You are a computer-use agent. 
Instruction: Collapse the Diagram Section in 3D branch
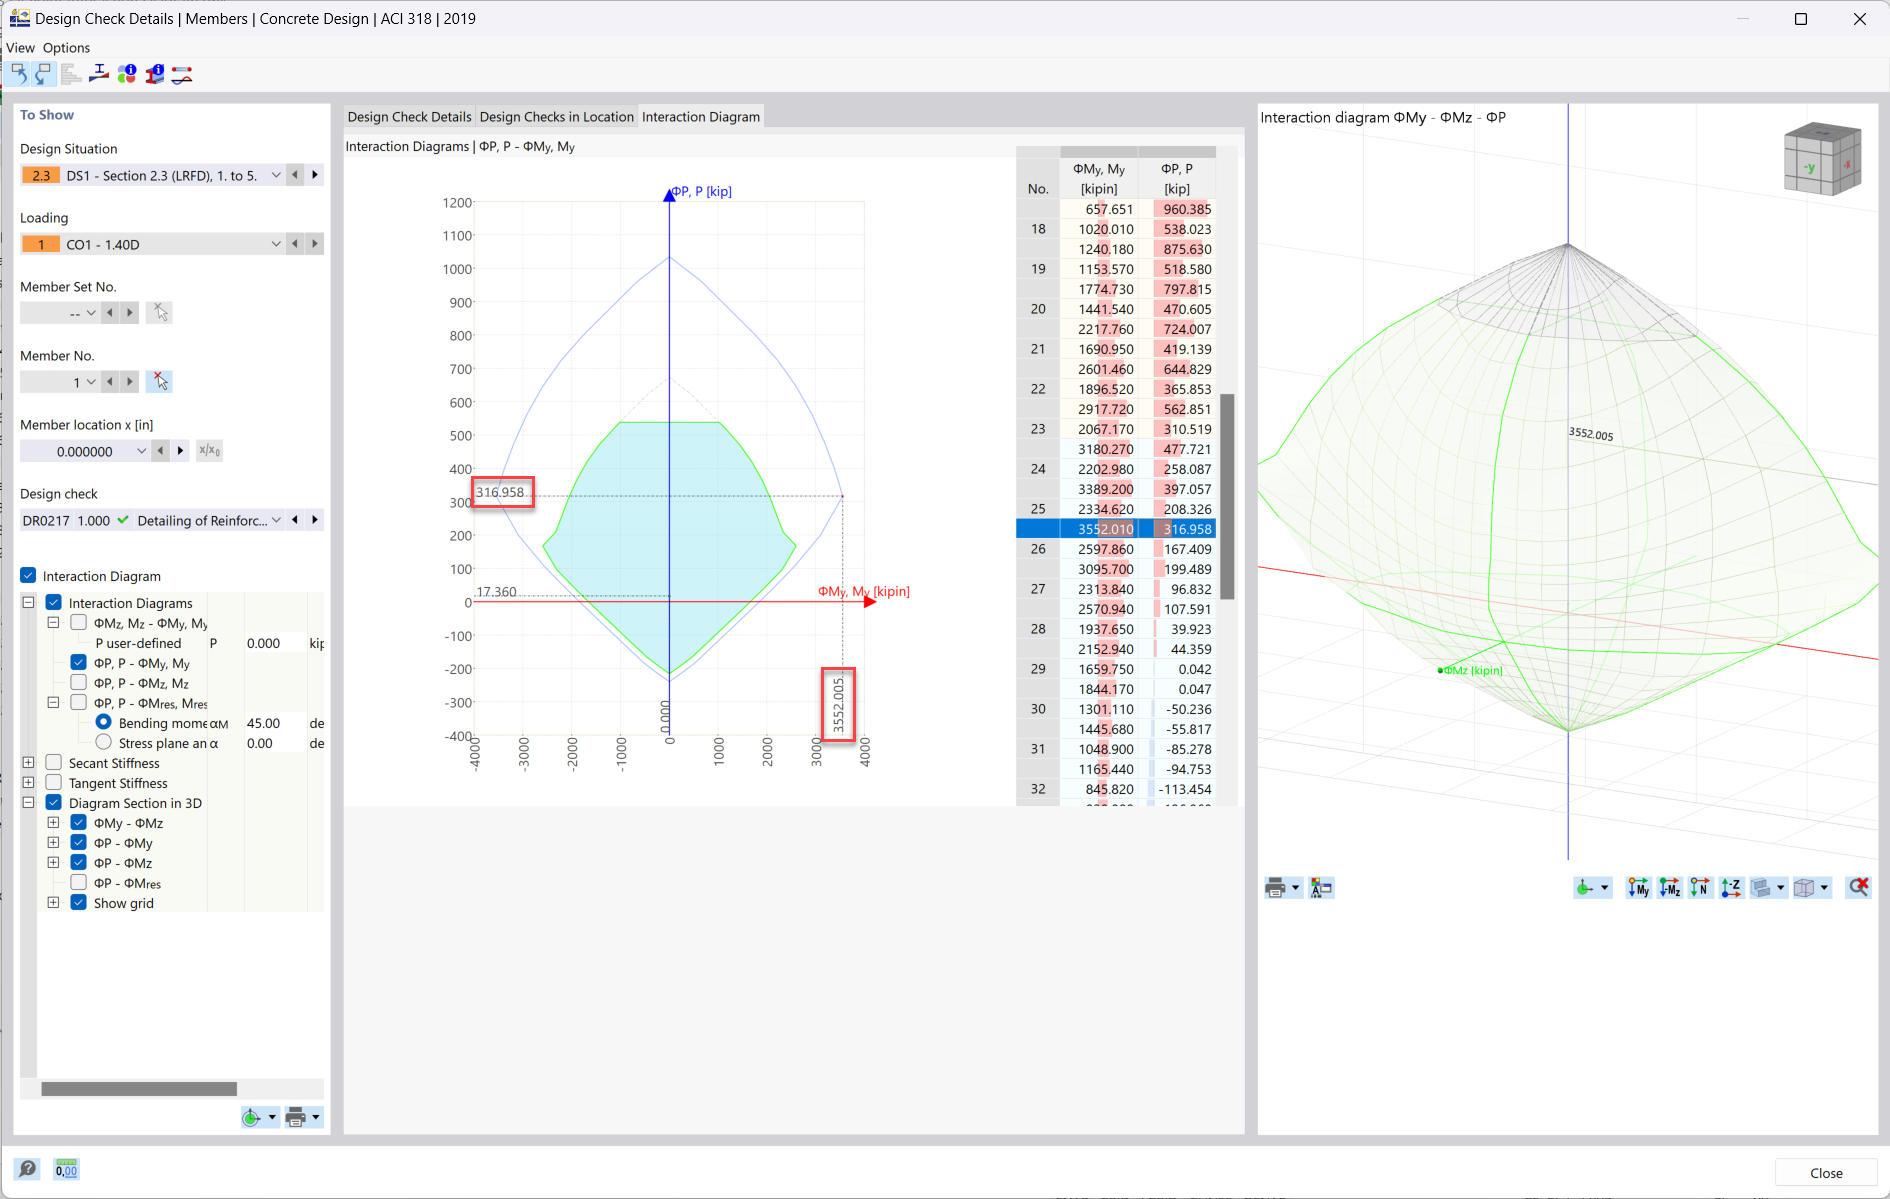28,802
